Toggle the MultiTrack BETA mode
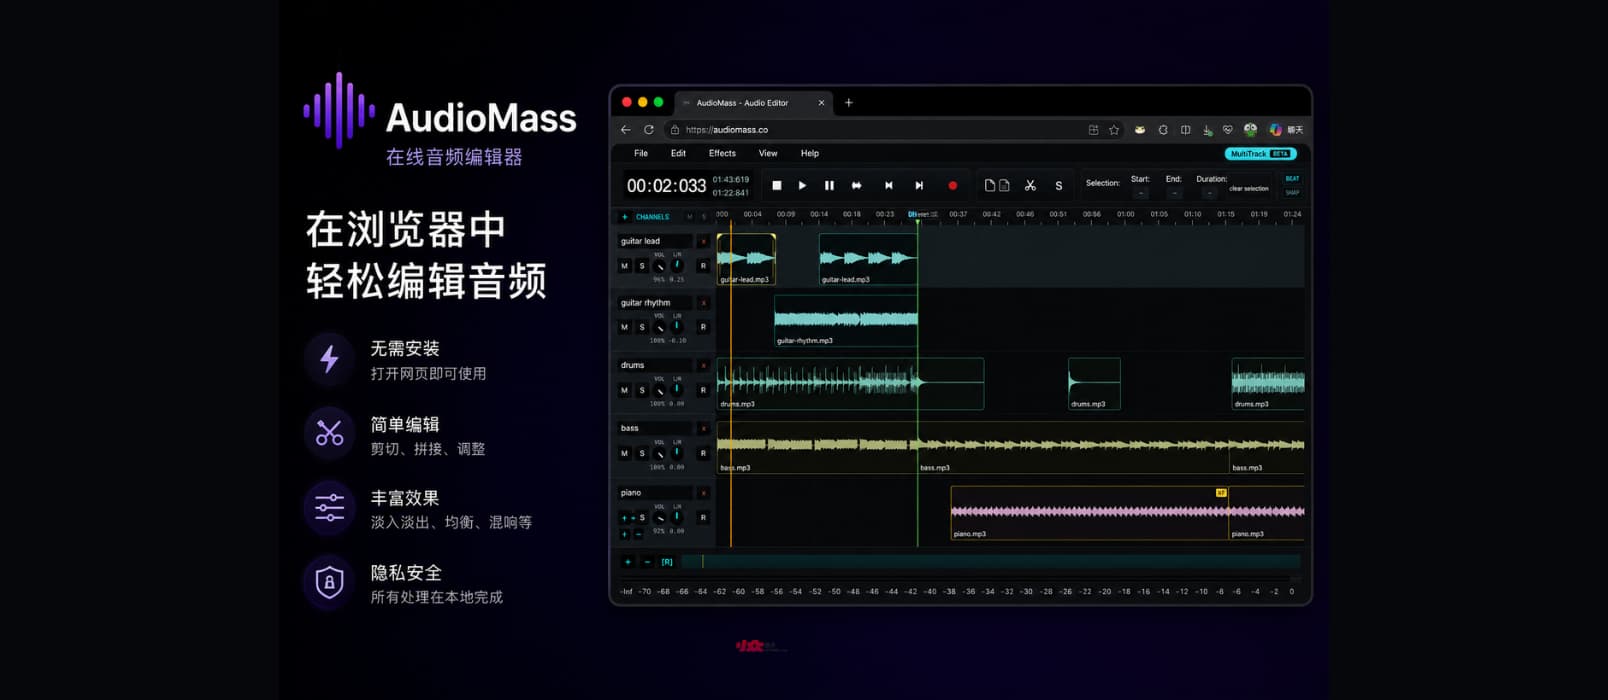Image resolution: width=1608 pixels, height=700 pixels. coord(1260,154)
